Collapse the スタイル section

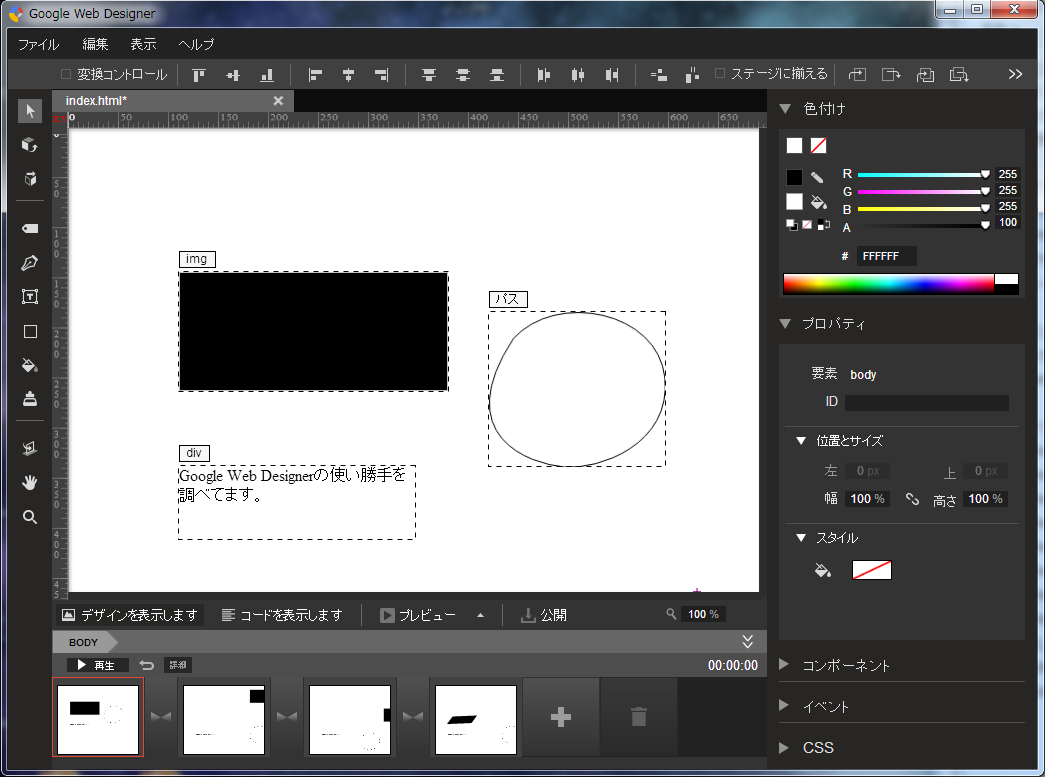coord(801,538)
